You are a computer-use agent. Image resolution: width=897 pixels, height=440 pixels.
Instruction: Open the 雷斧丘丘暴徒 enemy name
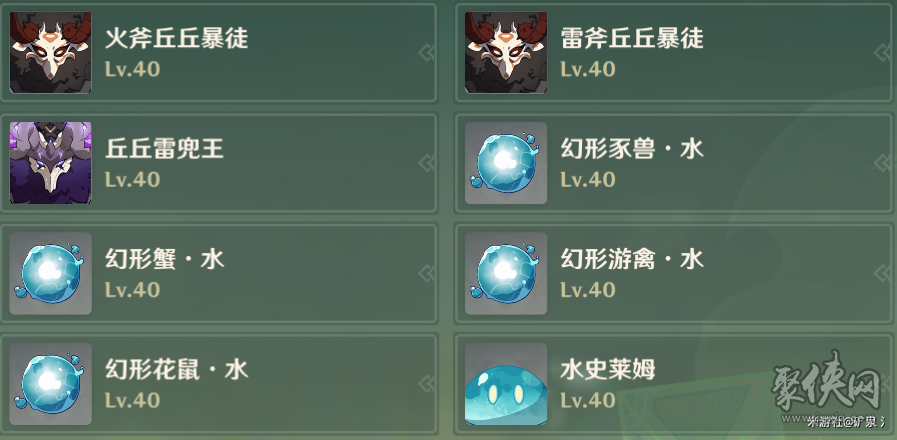pyautogui.click(x=632, y=39)
